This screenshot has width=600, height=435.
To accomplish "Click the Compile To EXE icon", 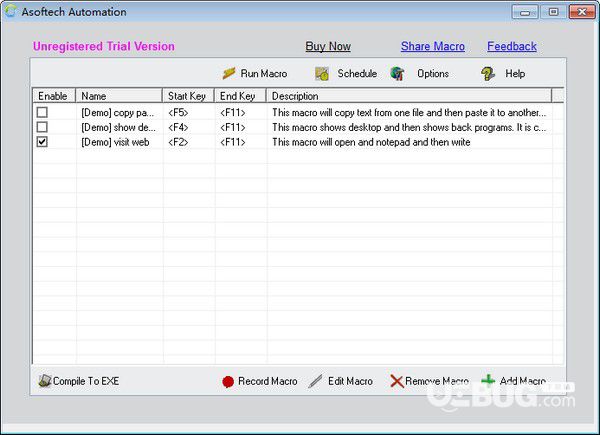I will [x=45, y=381].
